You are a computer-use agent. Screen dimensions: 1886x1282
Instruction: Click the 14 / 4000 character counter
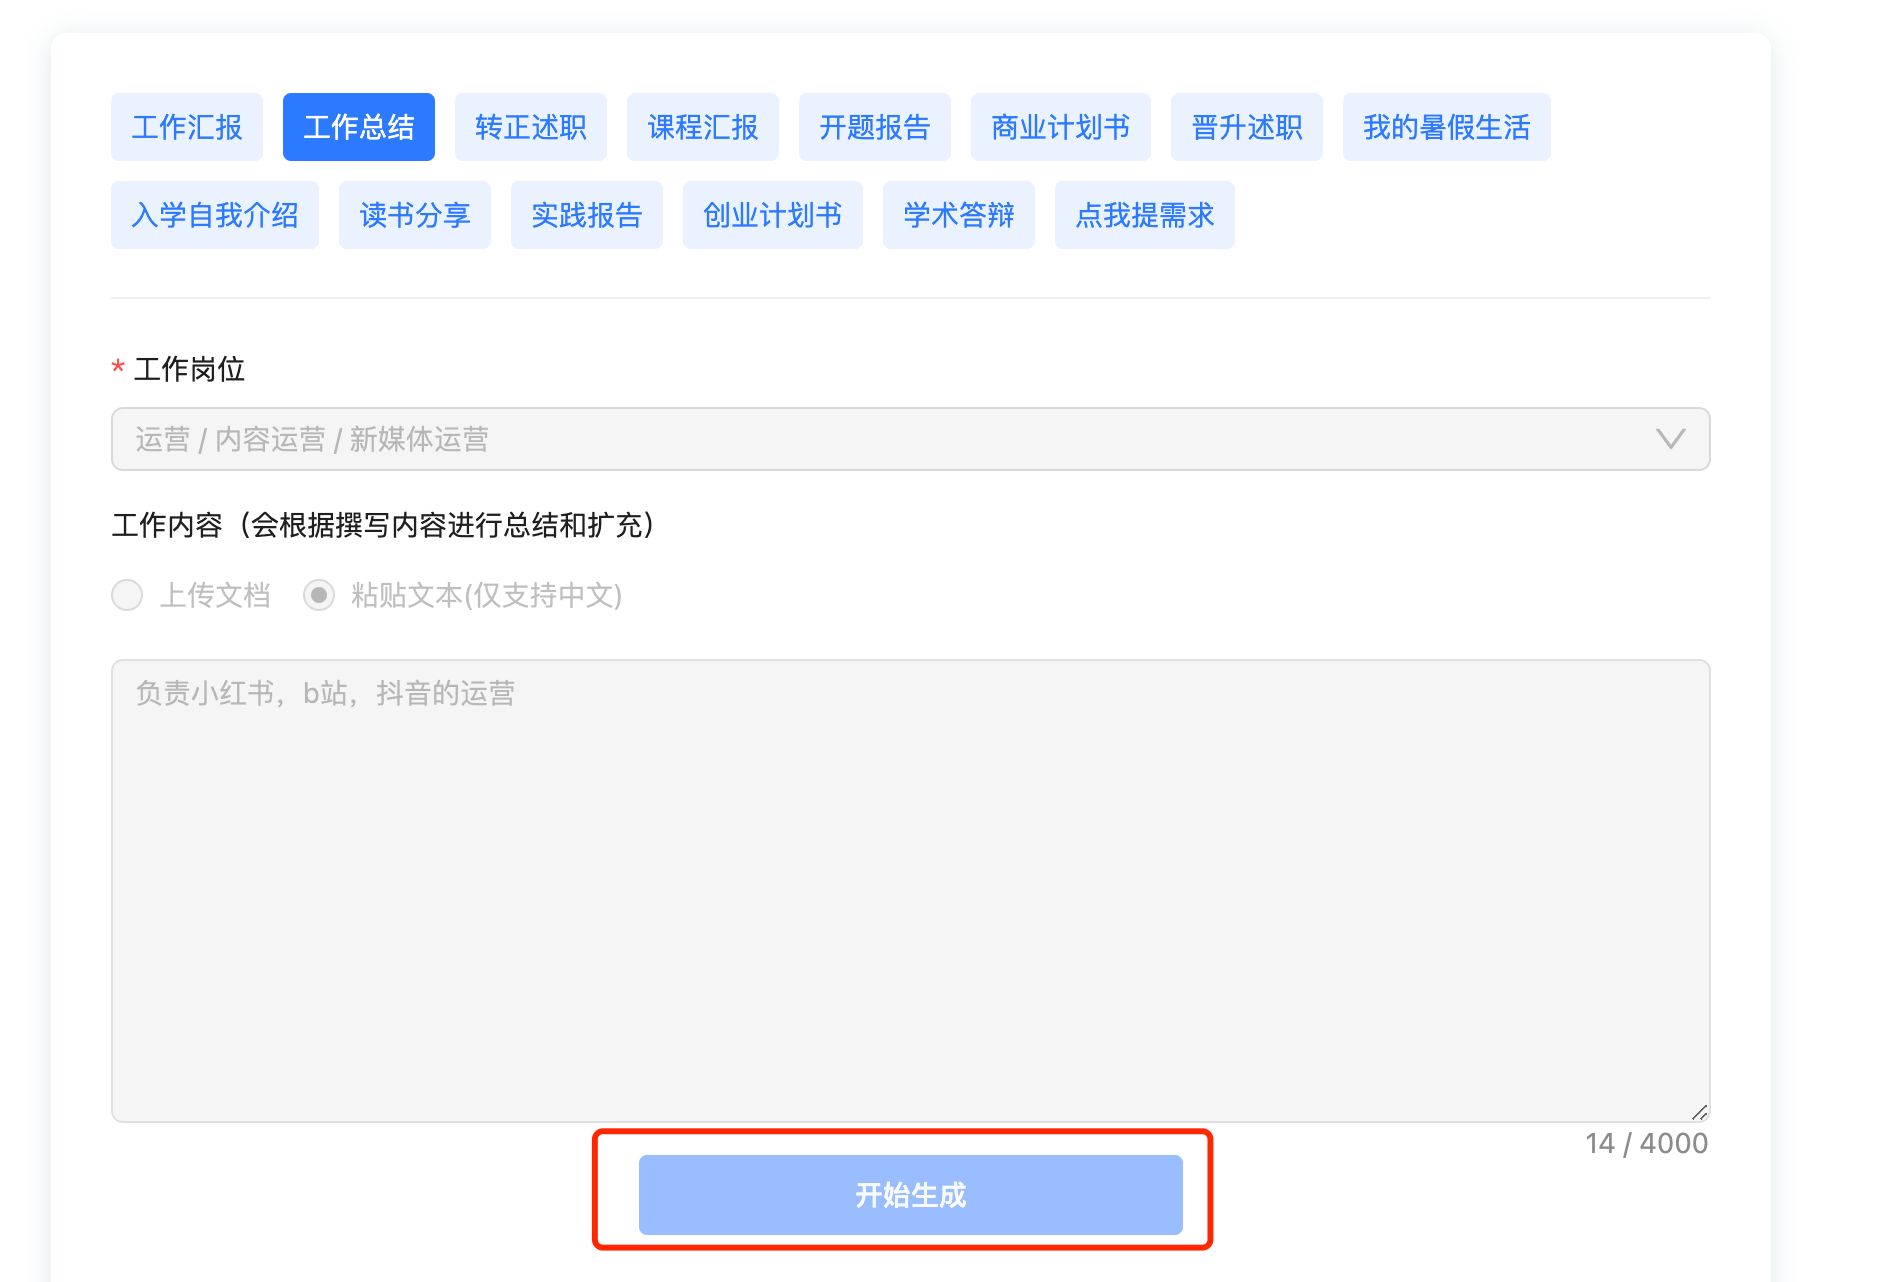click(x=1646, y=1143)
